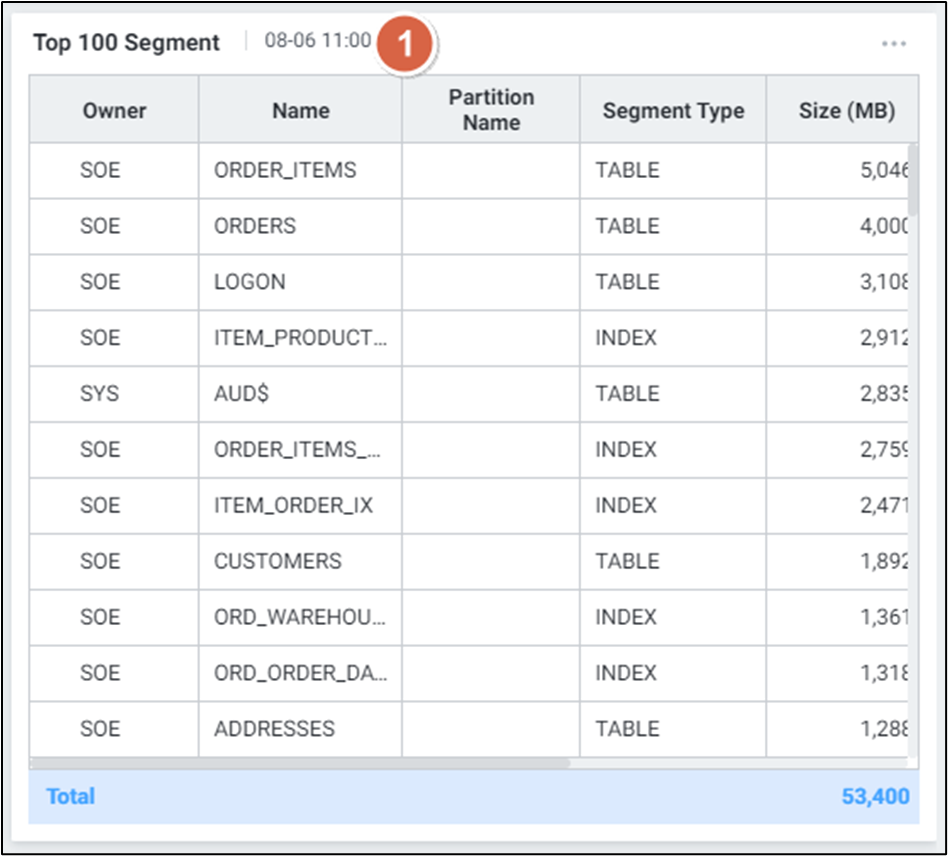Click the horizontal scrollbar at table bottom
The height and width of the screenshot is (856, 948).
(x=300, y=762)
